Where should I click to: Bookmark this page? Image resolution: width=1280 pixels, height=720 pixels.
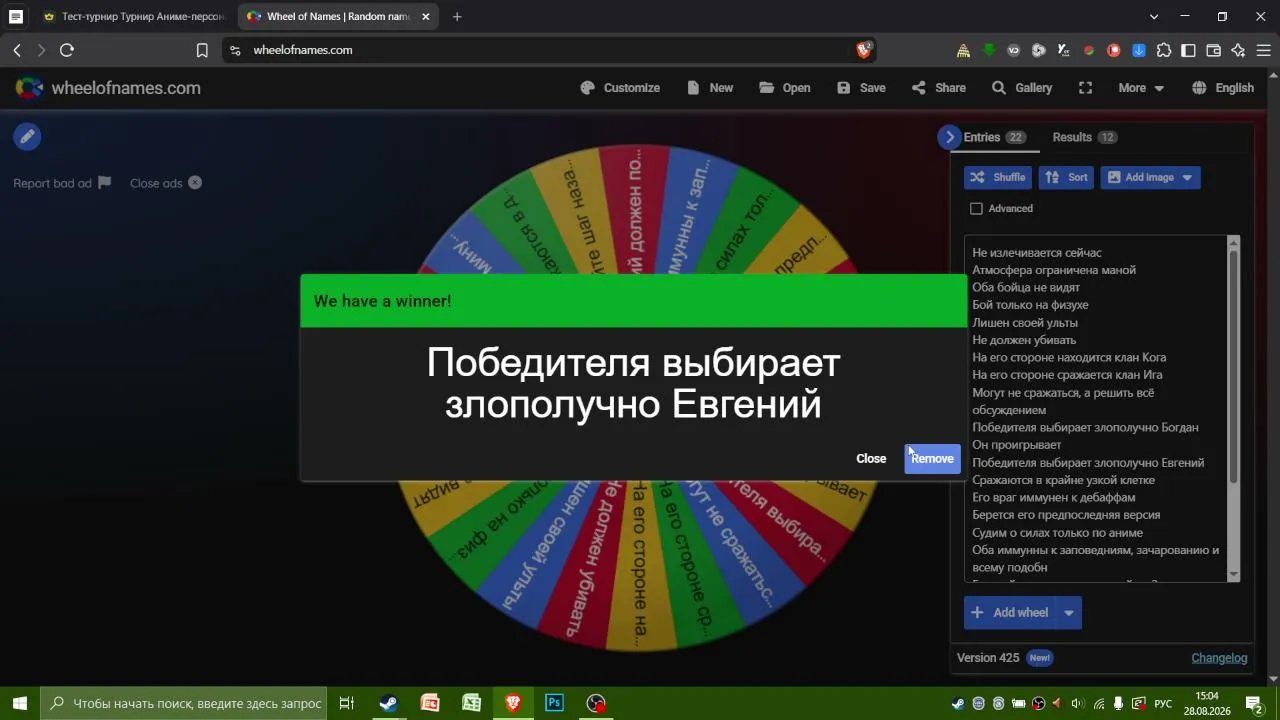(x=202, y=50)
